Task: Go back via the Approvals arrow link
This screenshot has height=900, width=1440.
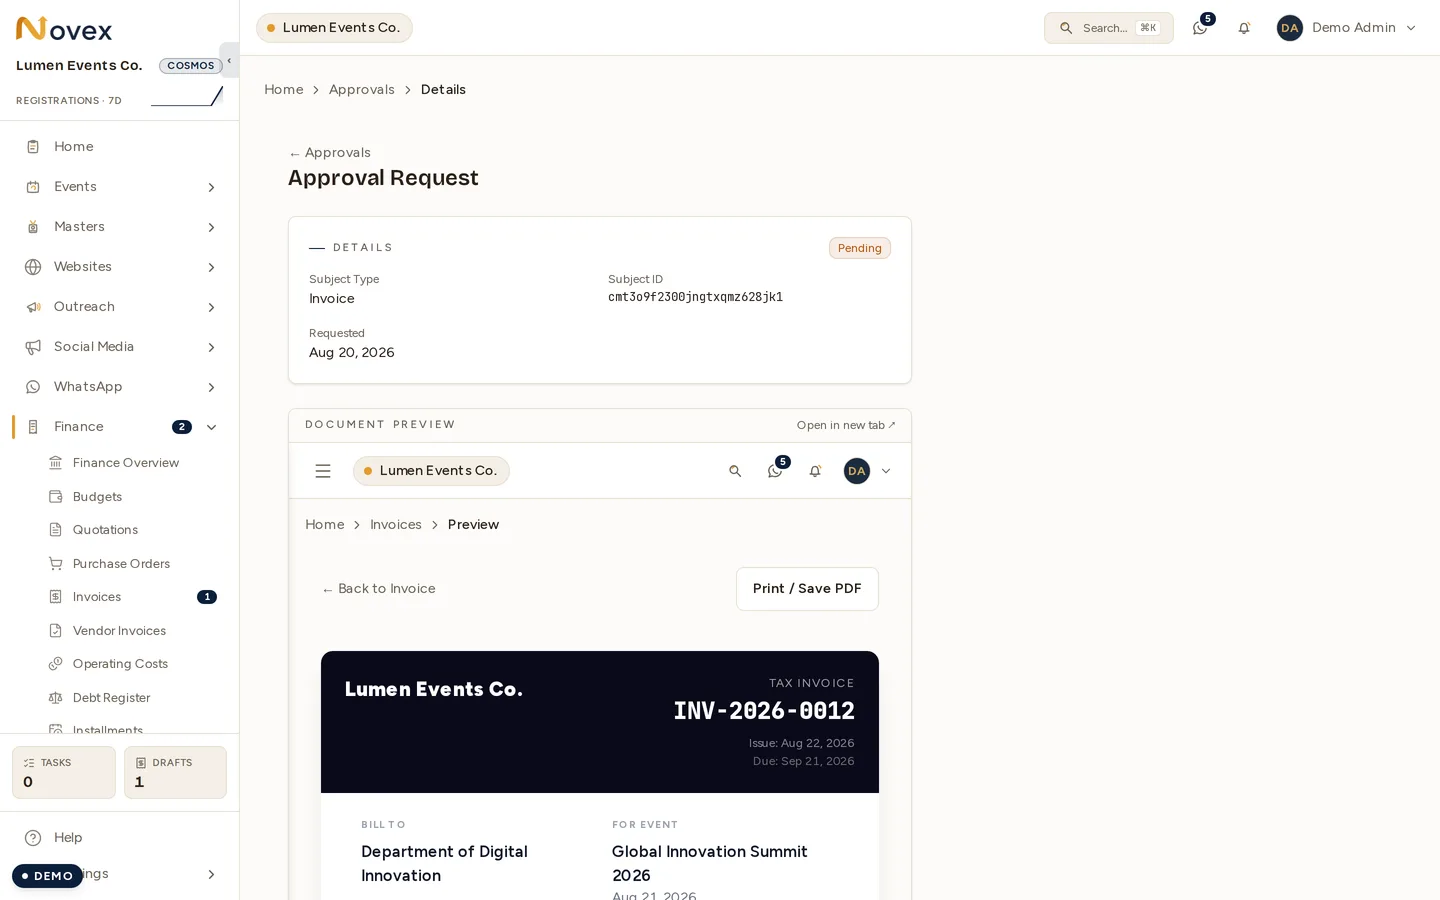Action: [x=330, y=153]
